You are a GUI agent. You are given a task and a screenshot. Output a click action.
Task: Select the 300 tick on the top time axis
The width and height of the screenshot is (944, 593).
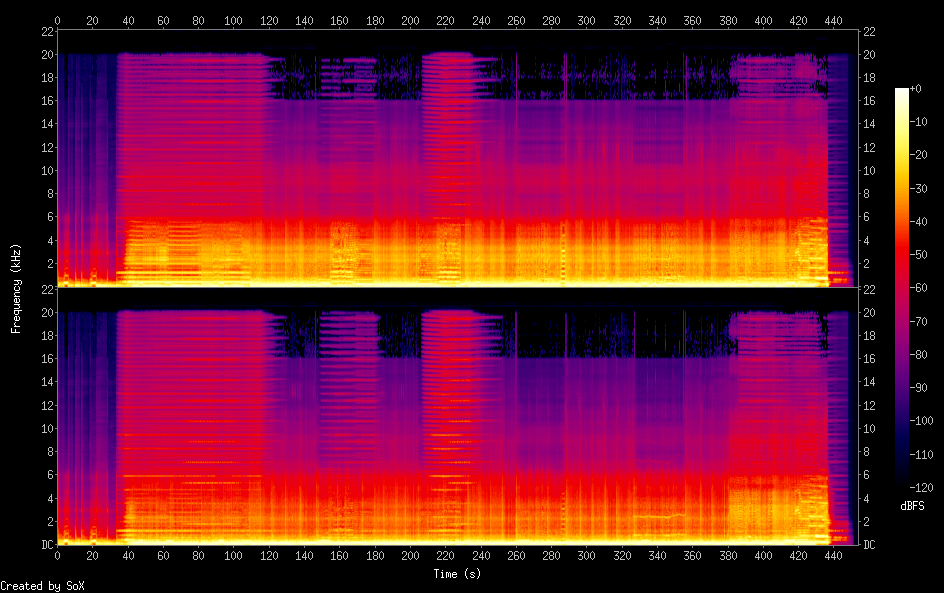586,20
